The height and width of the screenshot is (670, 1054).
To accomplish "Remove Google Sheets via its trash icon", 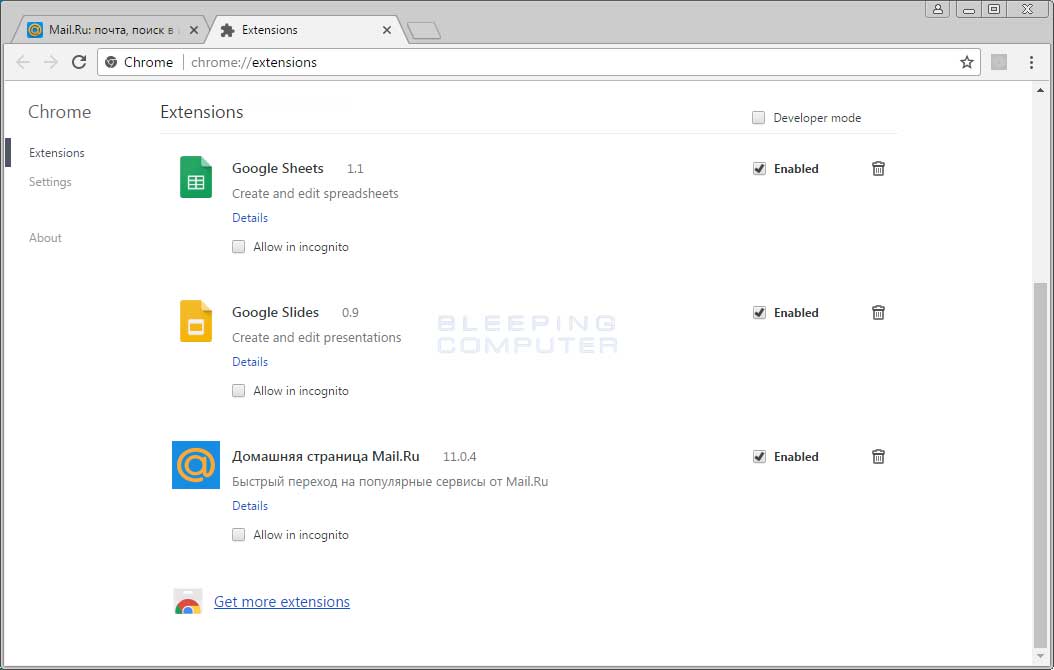I will point(878,168).
